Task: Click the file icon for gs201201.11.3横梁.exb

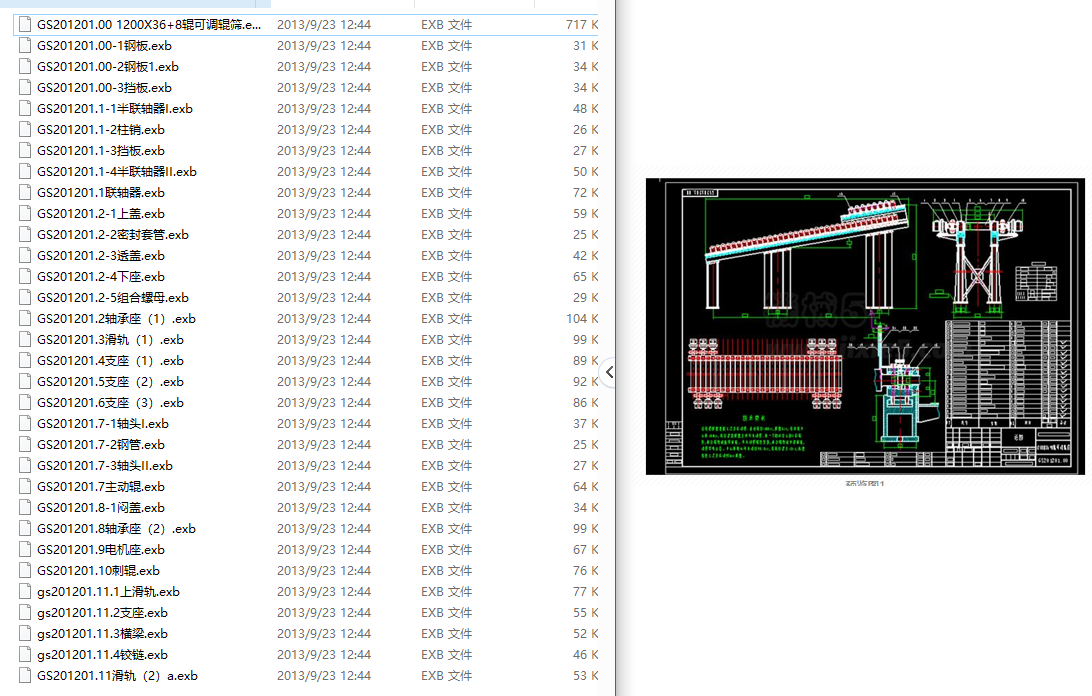Action: pos(26,634)
